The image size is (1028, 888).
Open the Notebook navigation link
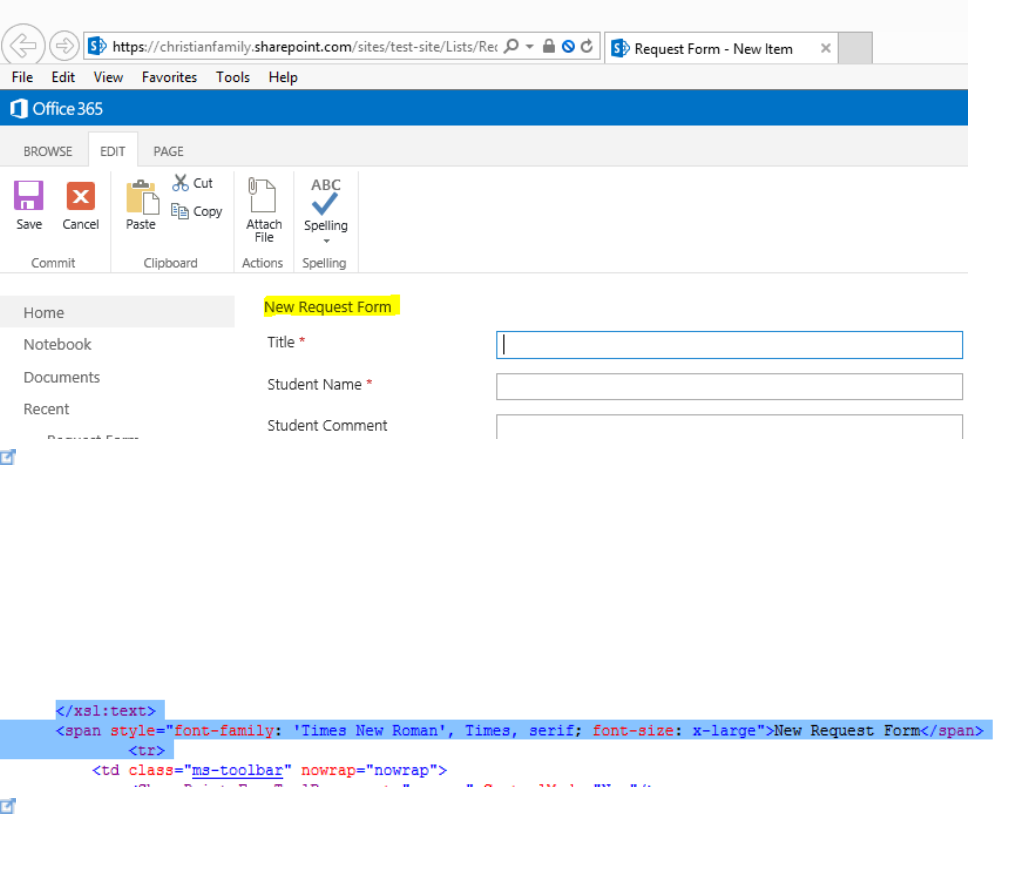(58, 344)
